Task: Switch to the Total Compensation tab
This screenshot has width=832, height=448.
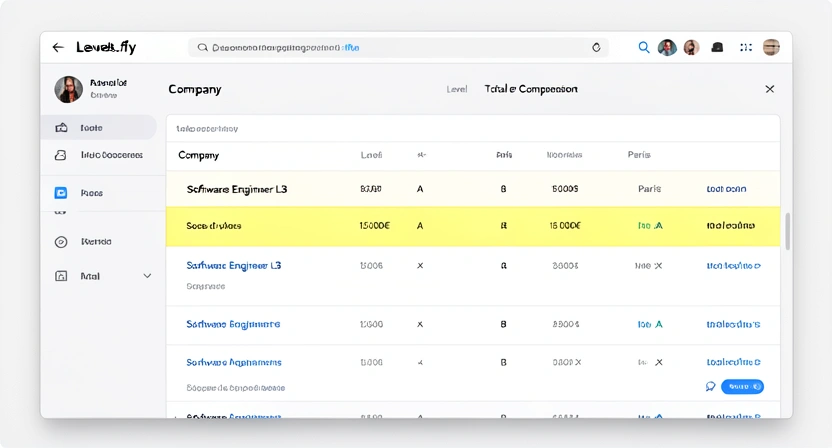Action: 530,89
